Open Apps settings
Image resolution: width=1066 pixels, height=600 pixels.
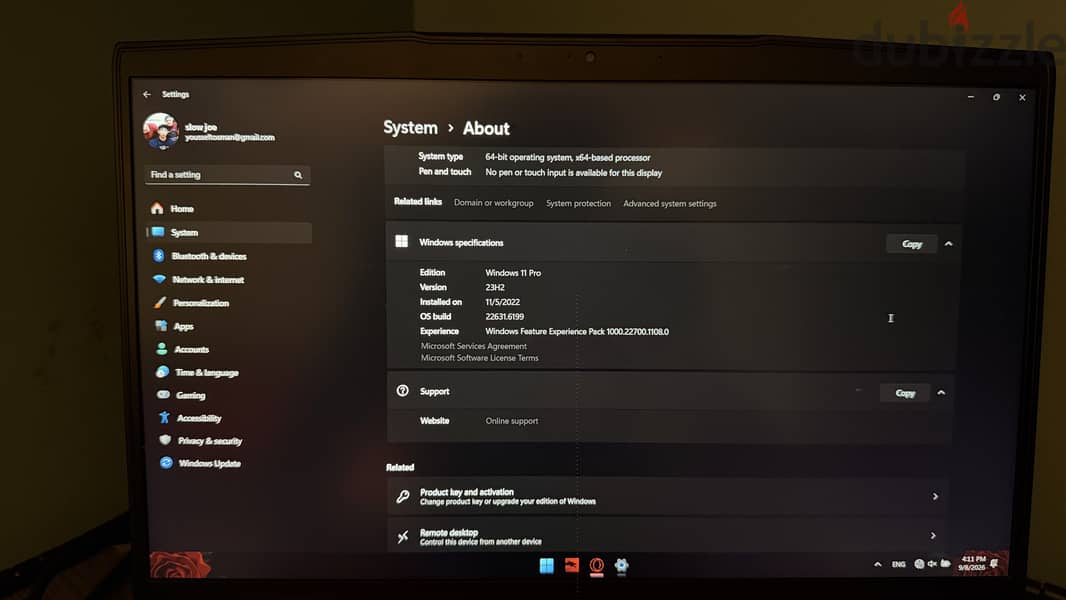click(x=229, y=326)
